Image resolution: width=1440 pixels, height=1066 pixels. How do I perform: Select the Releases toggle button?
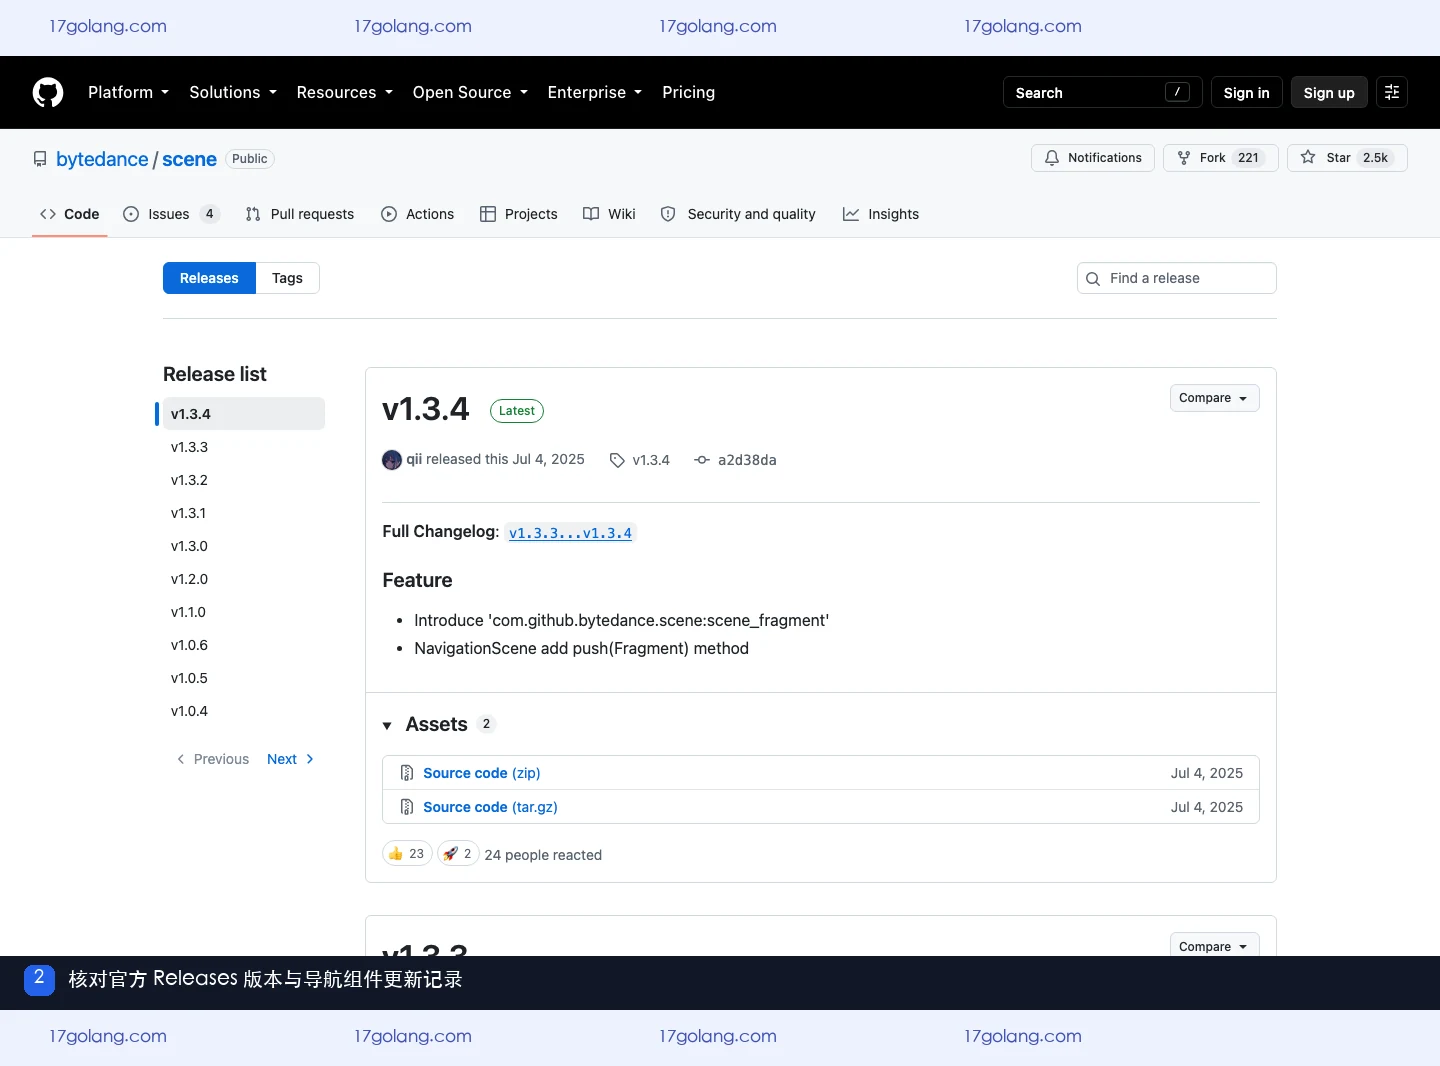click(x=209, y=278)
